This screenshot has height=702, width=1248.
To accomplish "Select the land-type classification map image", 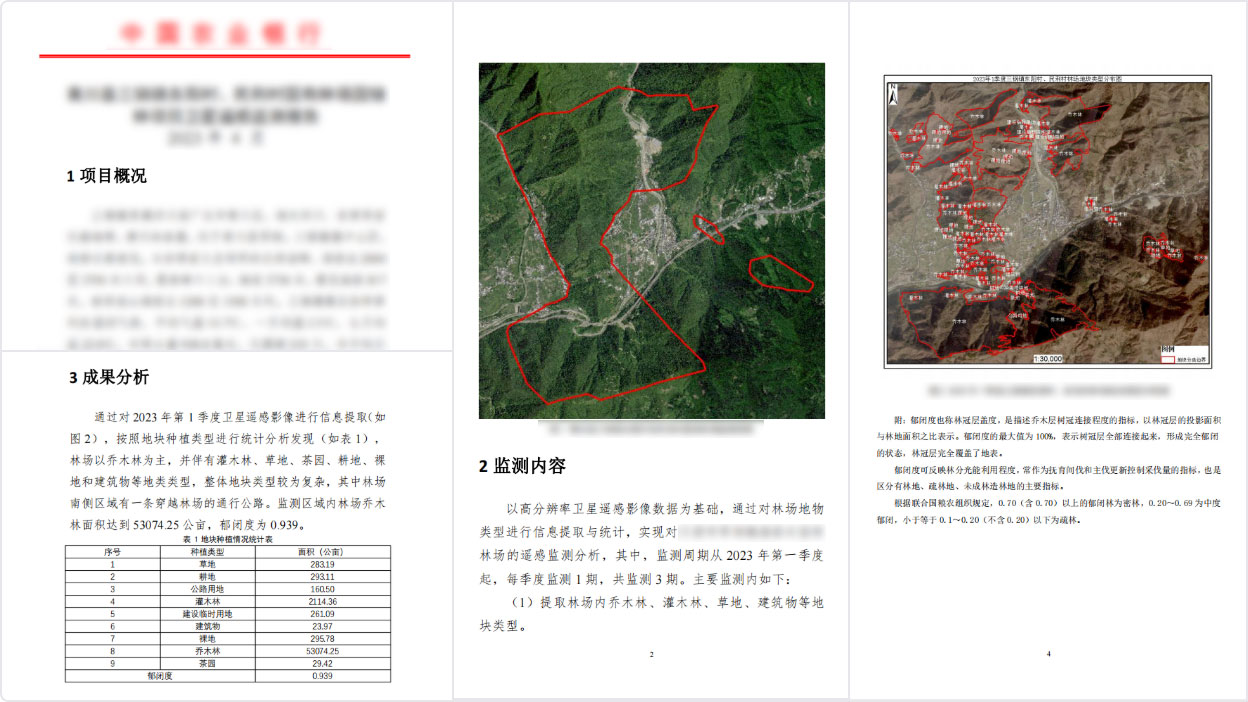I will 1048,221.
